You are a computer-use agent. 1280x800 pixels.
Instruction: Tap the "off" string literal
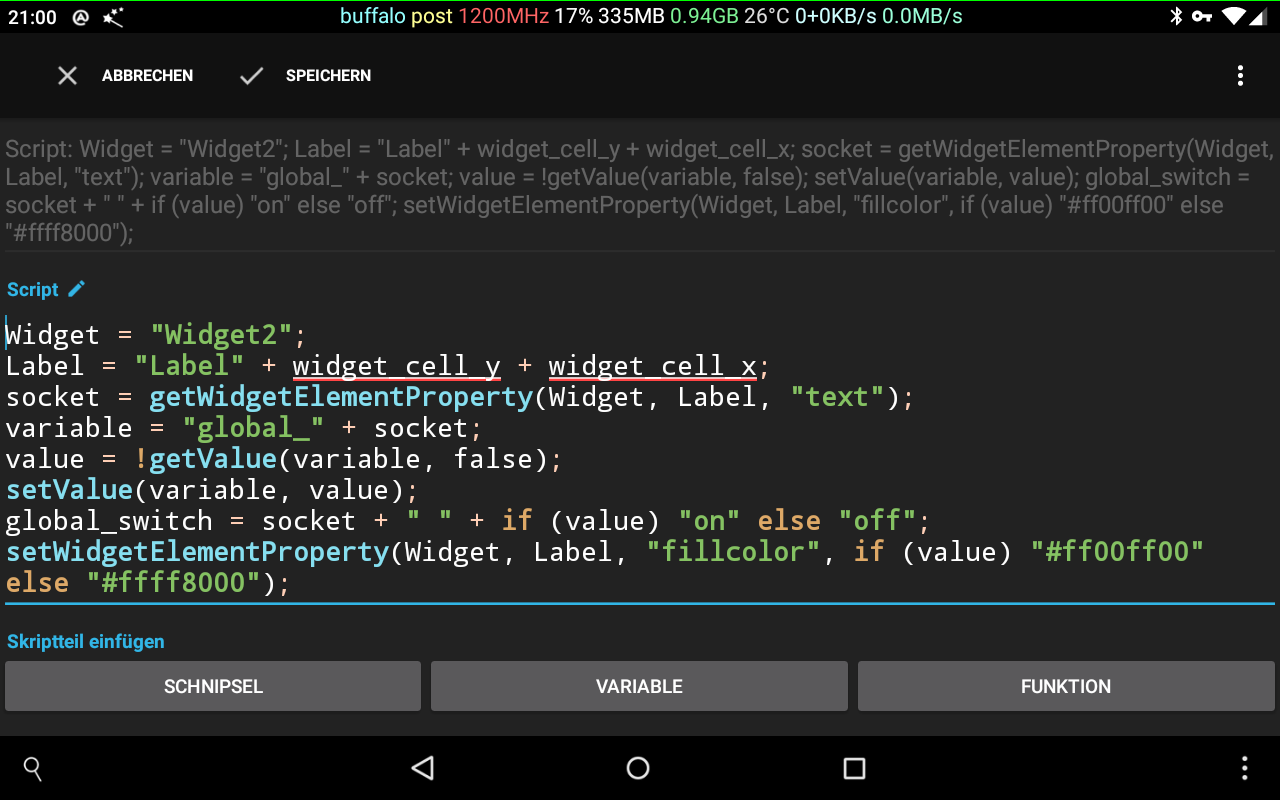[877, 521]
